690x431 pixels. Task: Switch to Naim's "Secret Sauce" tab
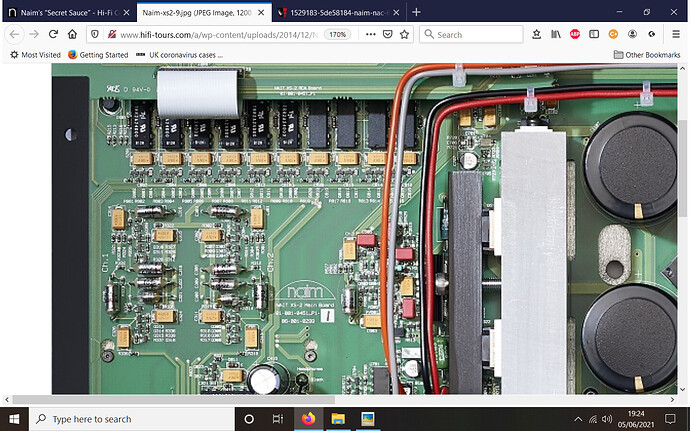pos(60,11)
